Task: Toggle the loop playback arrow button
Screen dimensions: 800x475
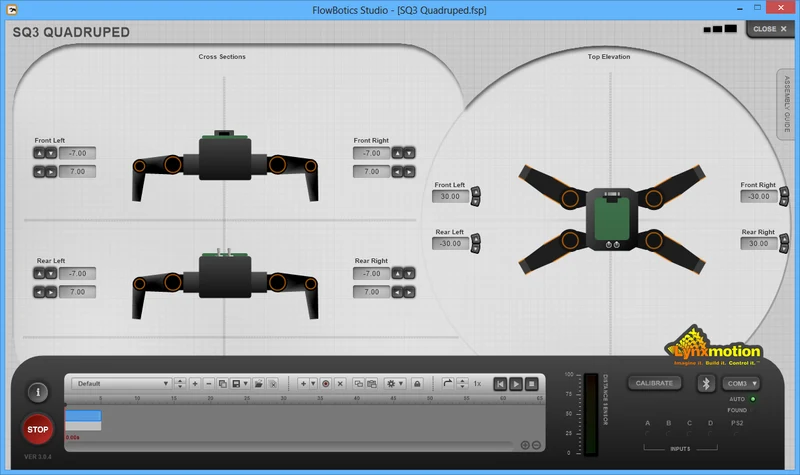Action: tap(447, 383)
